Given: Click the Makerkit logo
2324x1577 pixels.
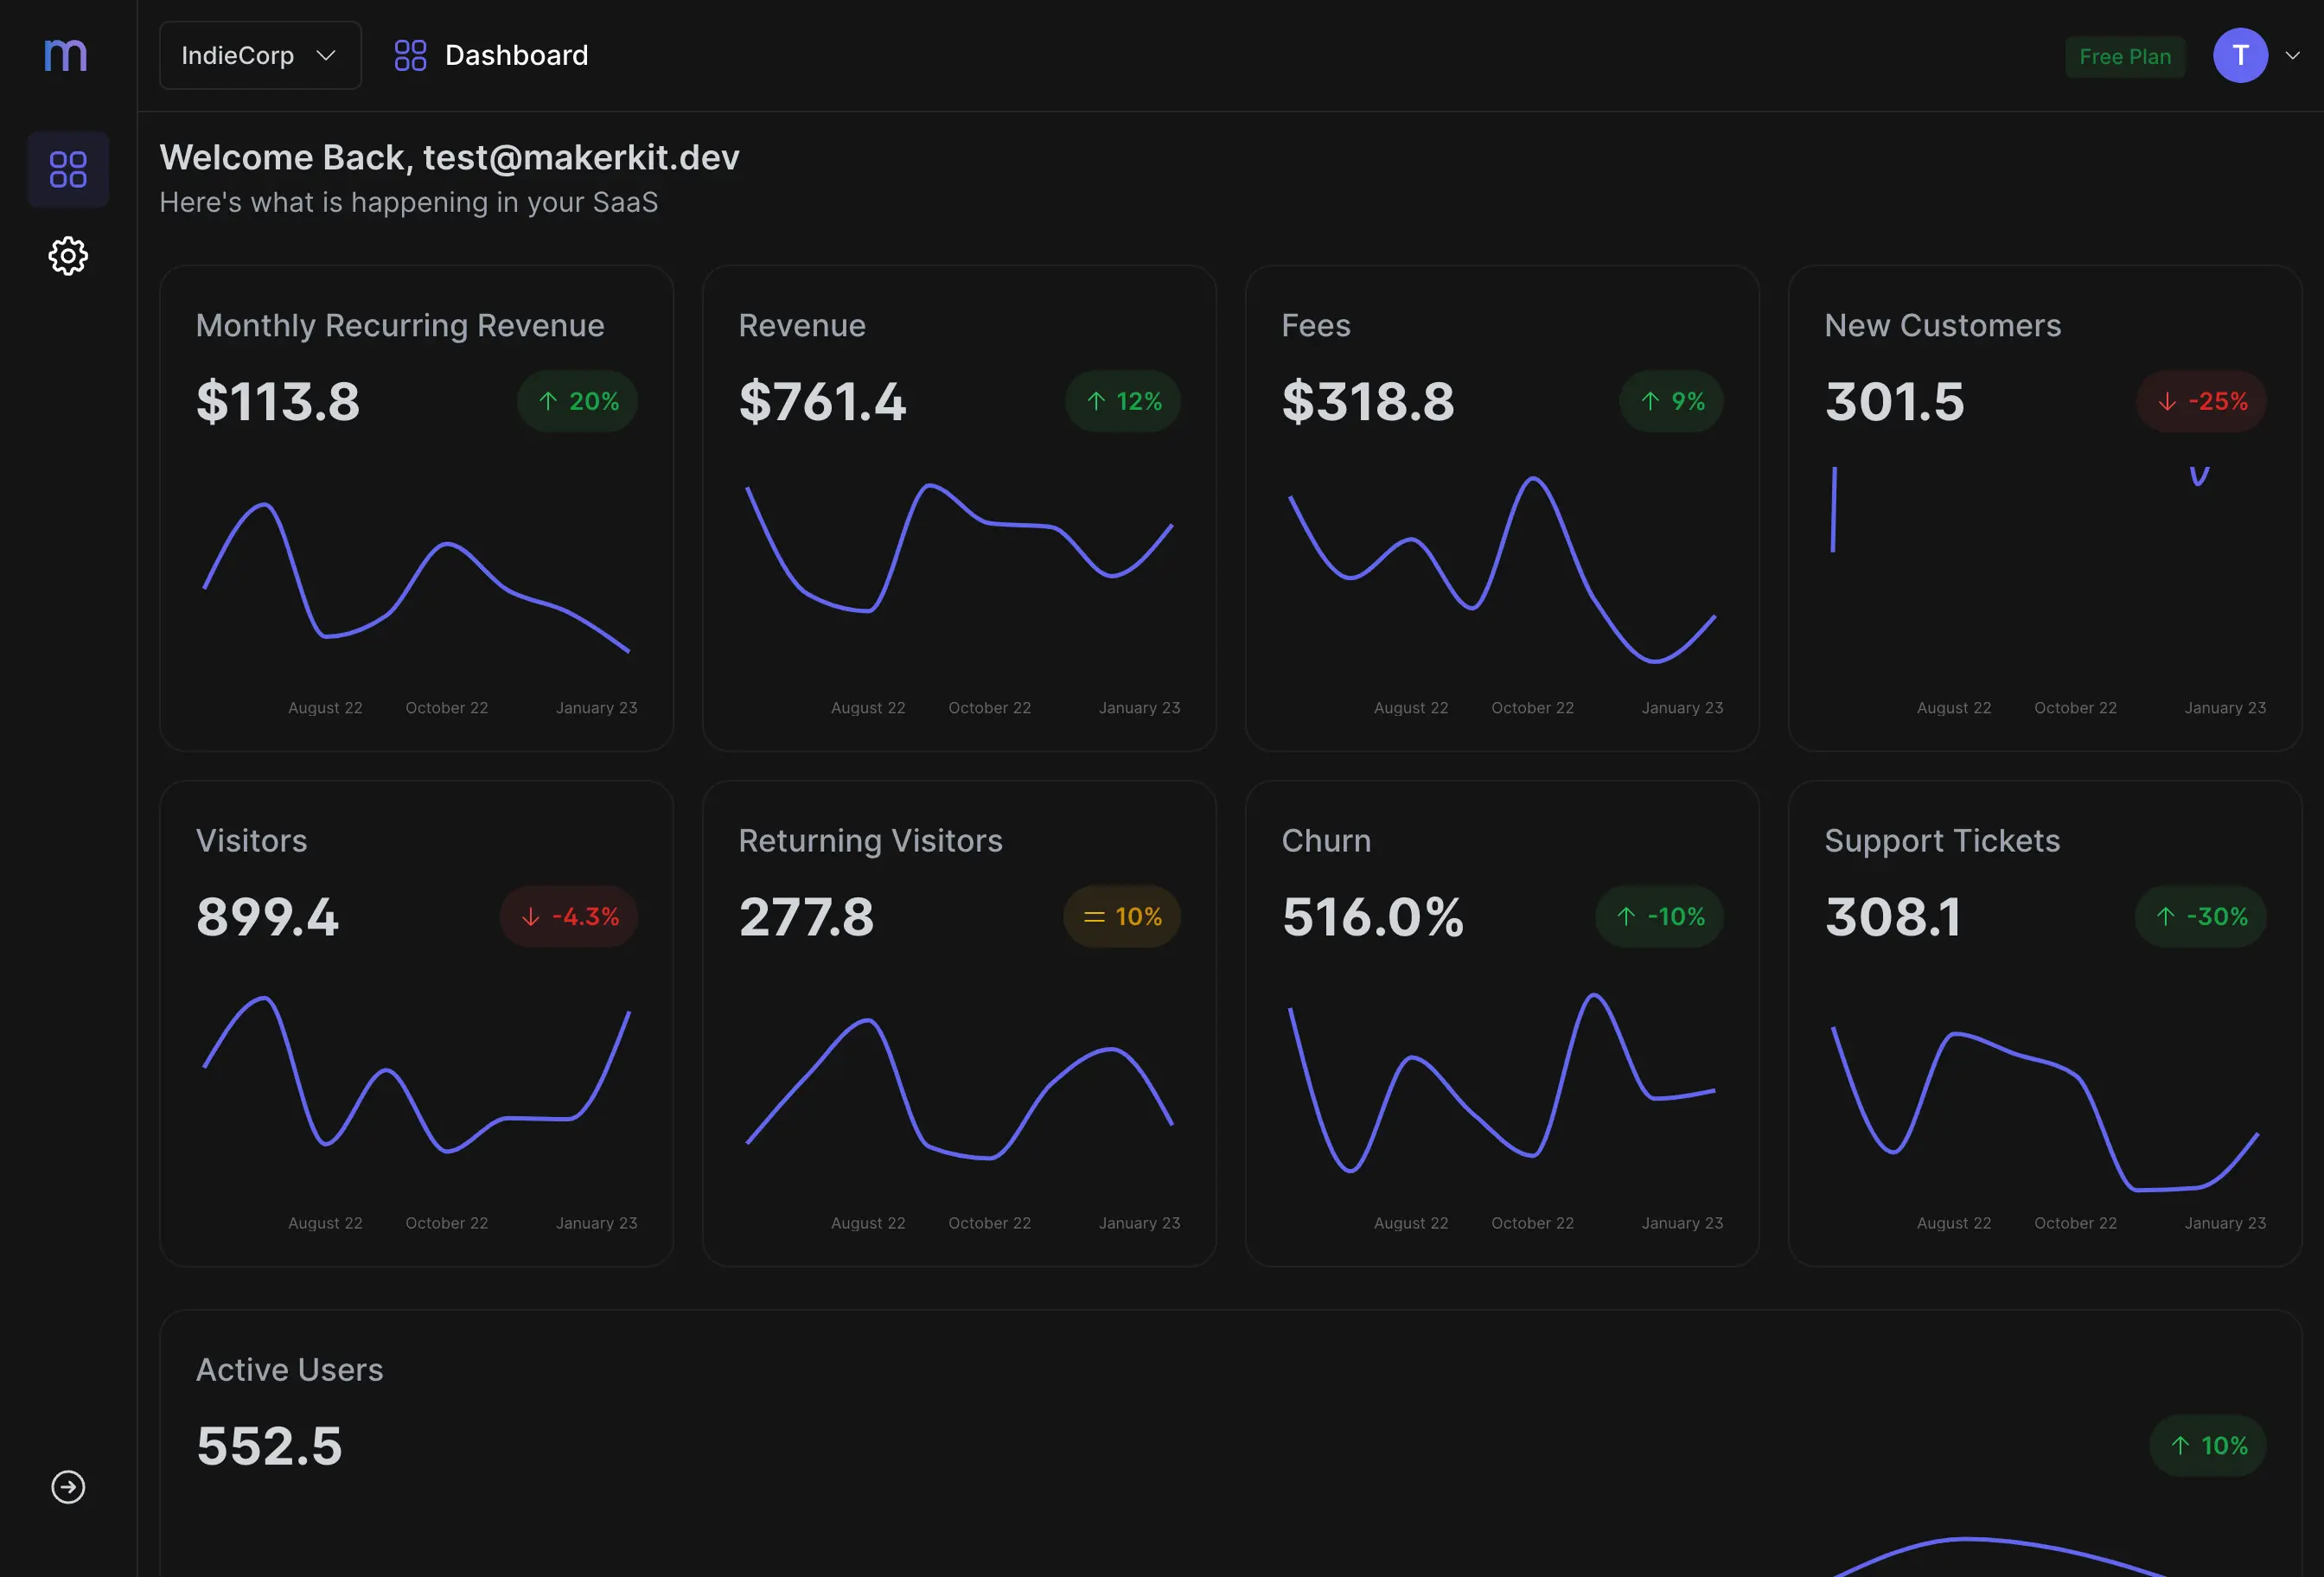Looking at the screenshot, I should pos(66,55).
